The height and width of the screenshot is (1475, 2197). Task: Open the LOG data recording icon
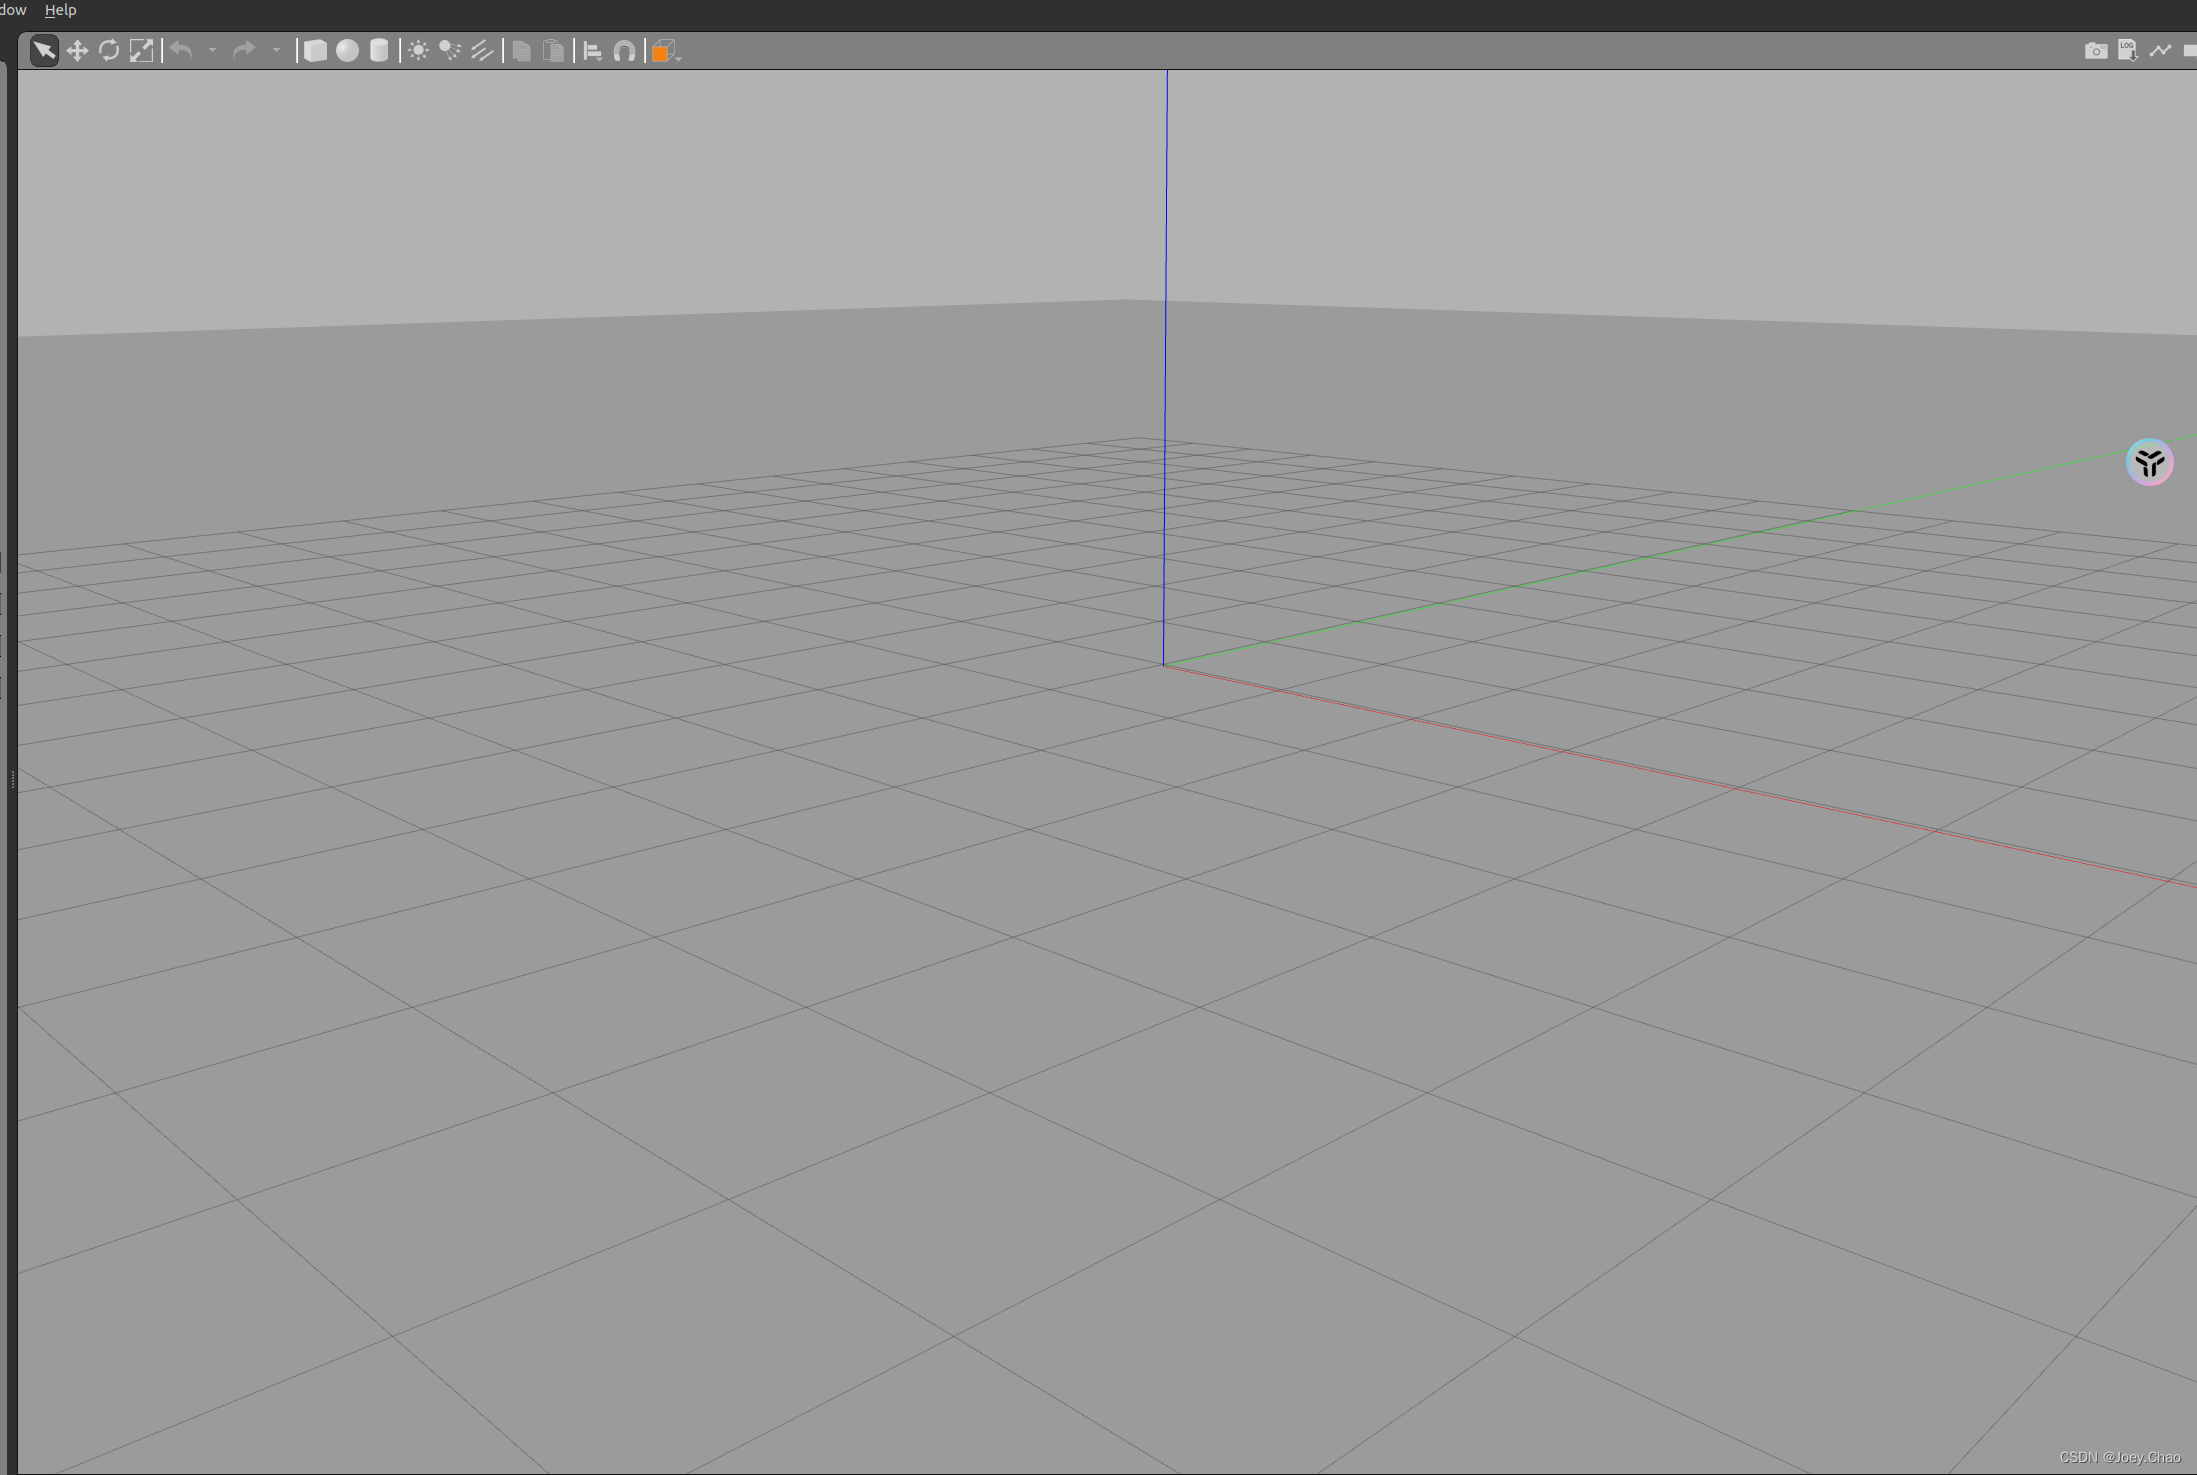tap(2128, 50)
